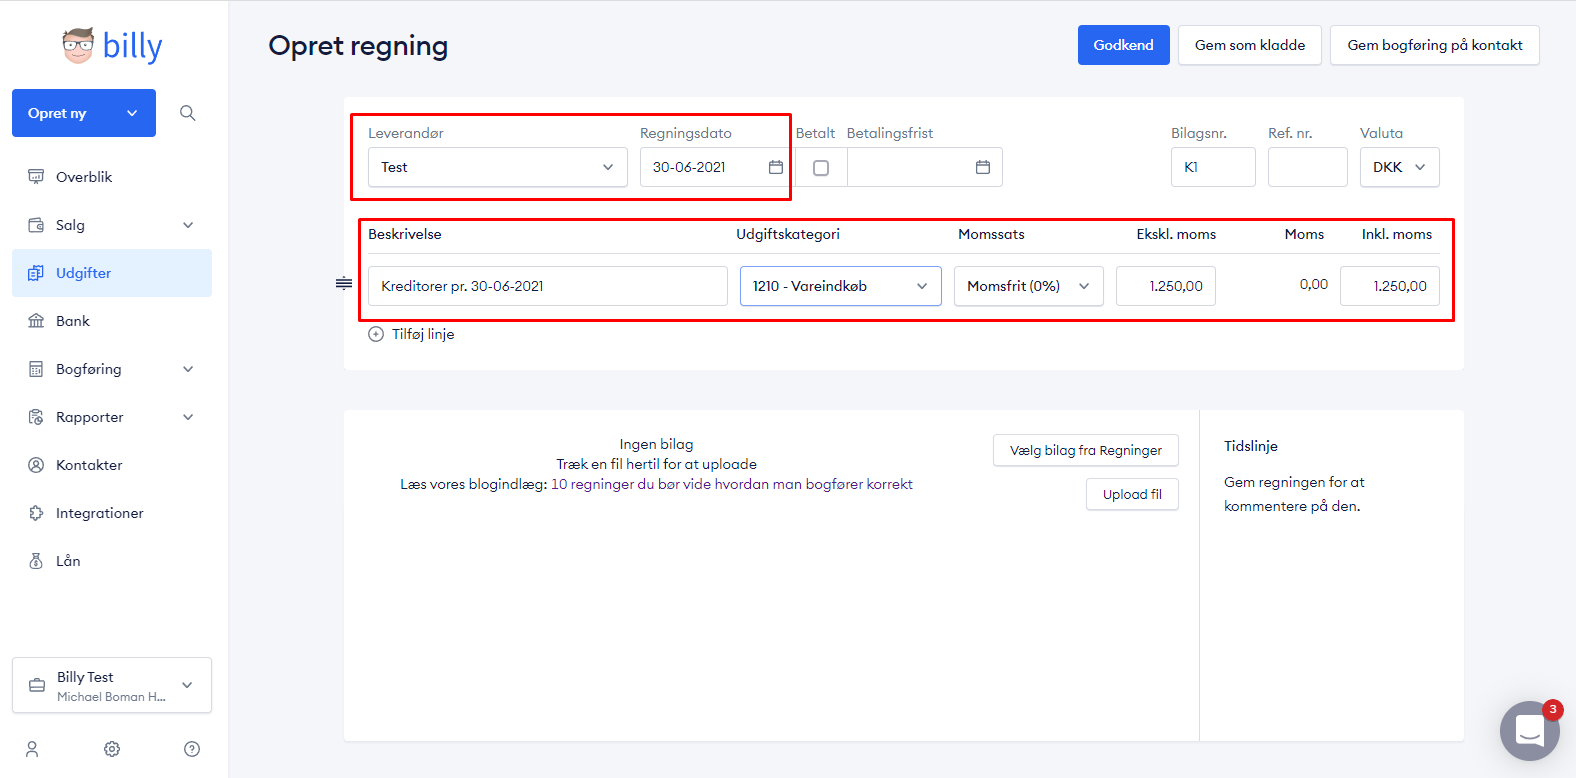This screenshot has height=778, width=1576.
Task: Select Udgifter in sidebar
Action: click(x=112, y=273)
